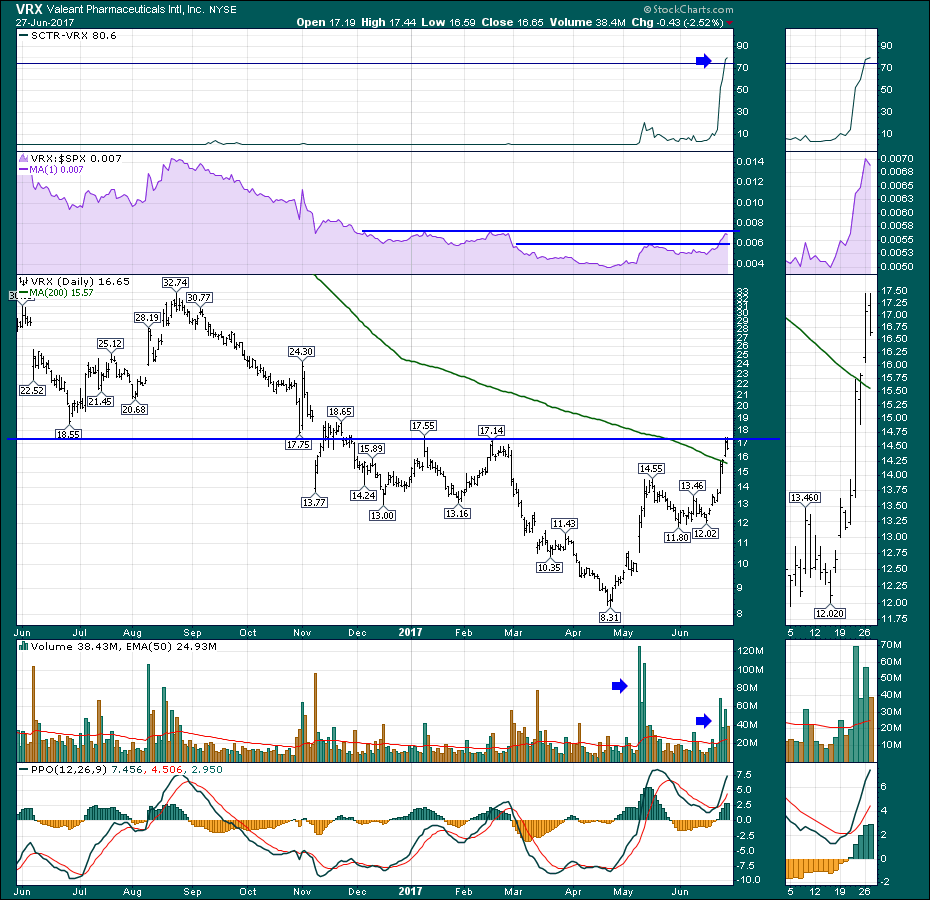
Task: Click the 11.43 price label
Action: pyautogui.click(x=564, y=524)
